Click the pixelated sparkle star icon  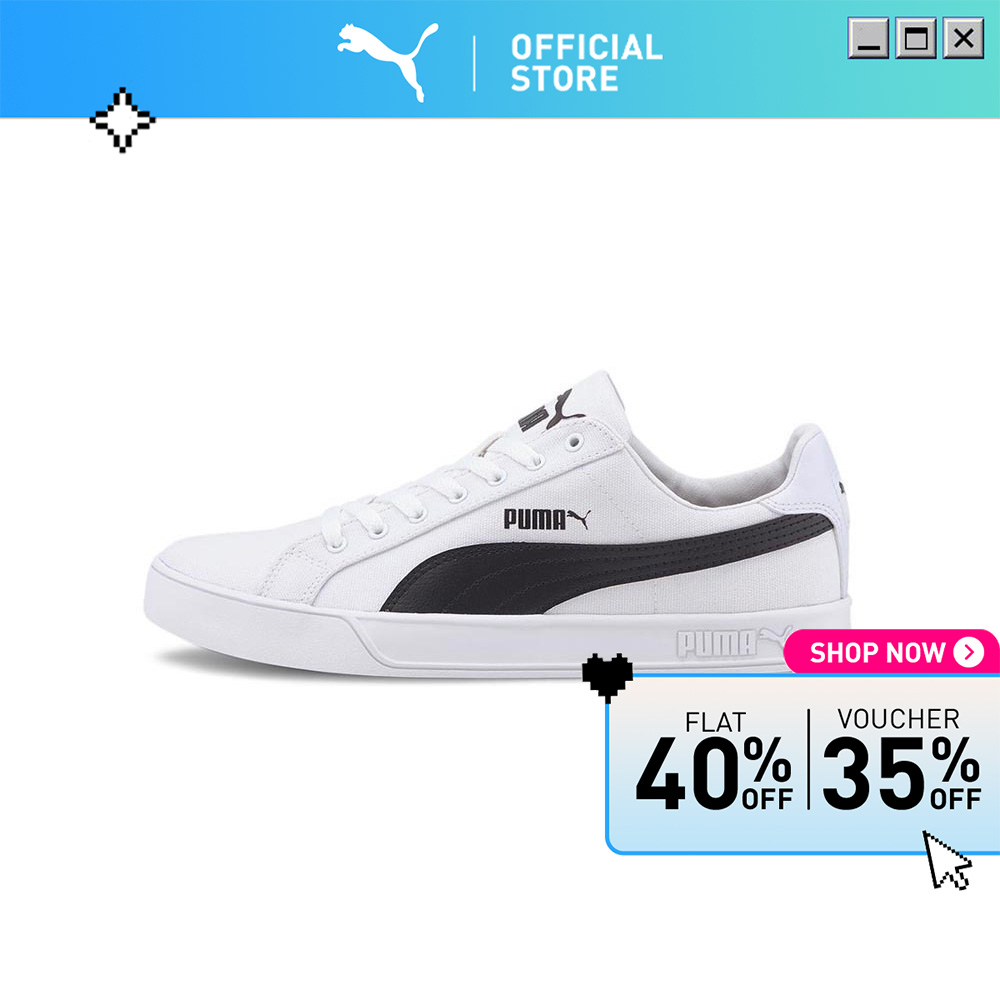[x=122, y=120]
